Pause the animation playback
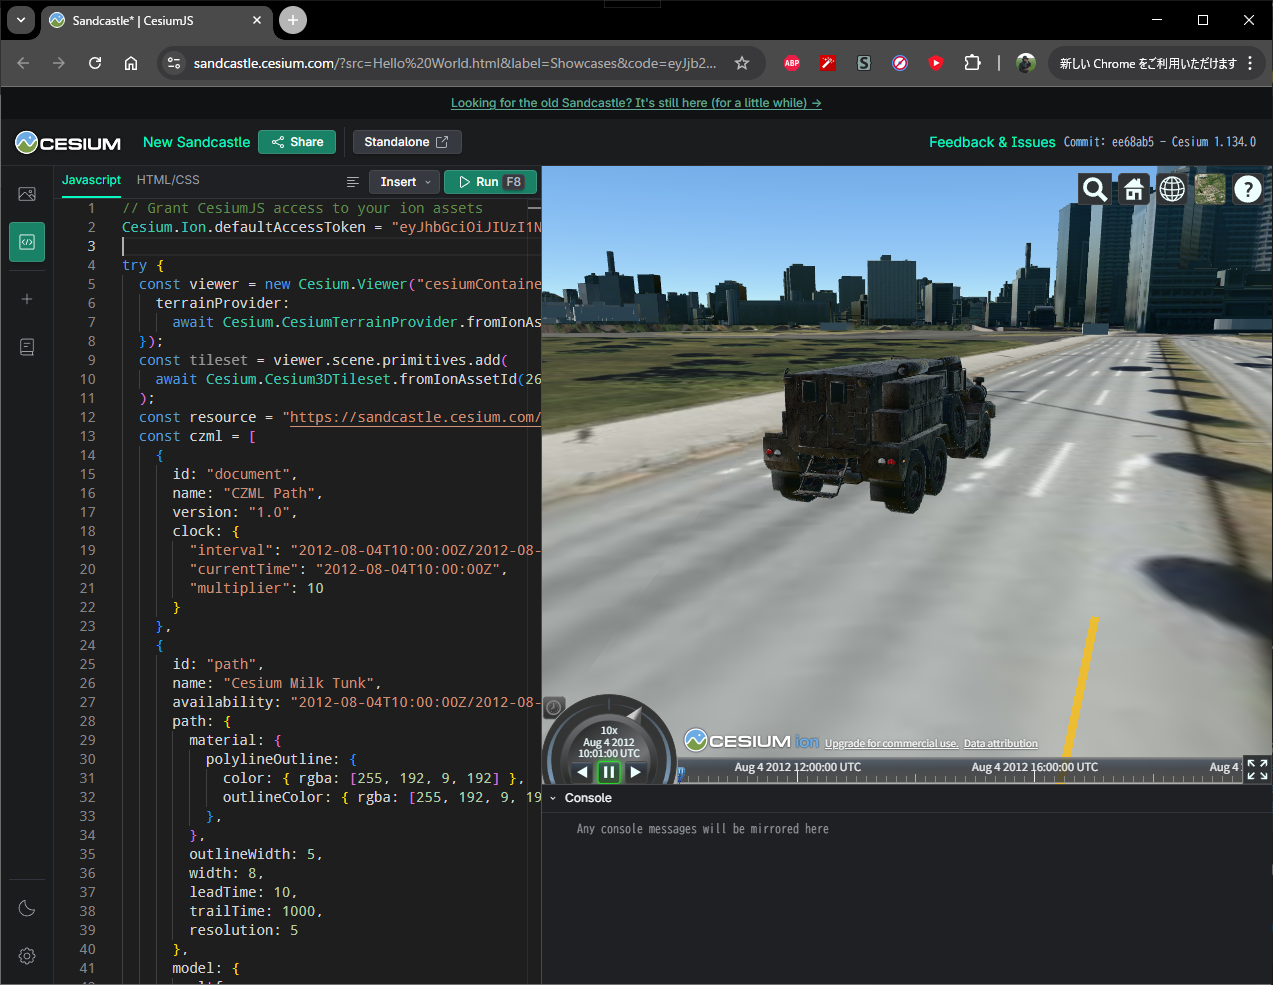1273x985 pixels. click(608, 772)
